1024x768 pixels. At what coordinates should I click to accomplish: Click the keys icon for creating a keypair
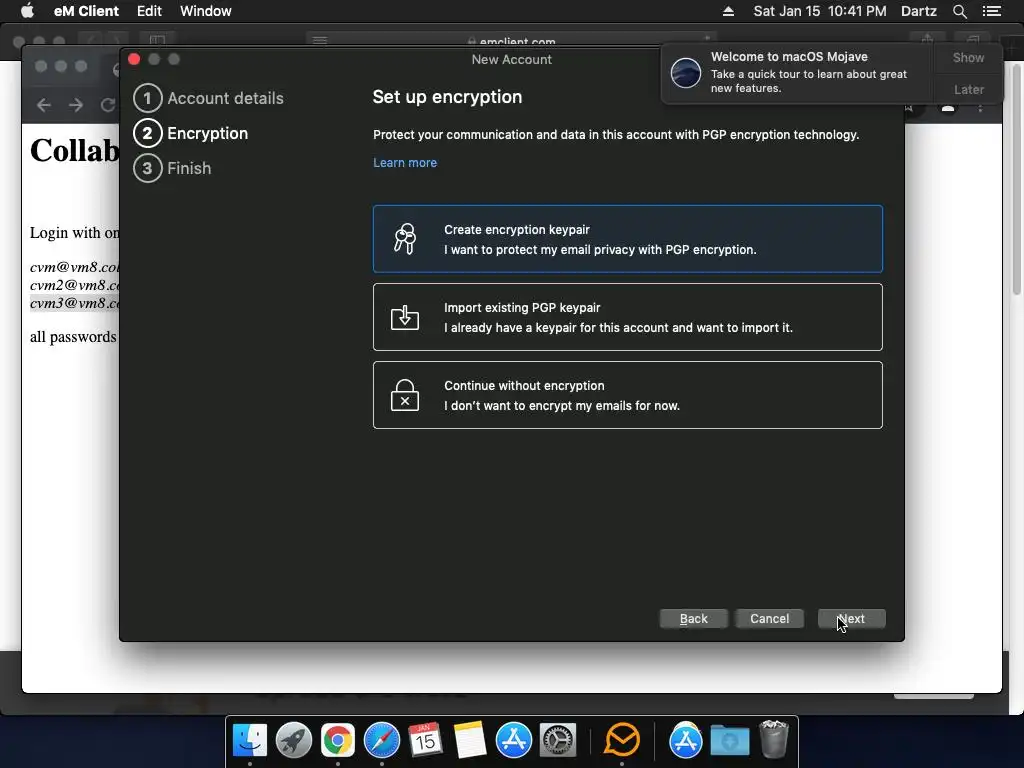tap(405, 239)
